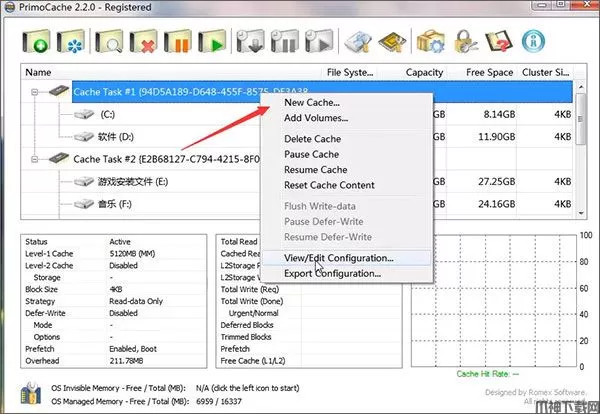Click the 24.16GB free space cell
The image size is (600, 414).
tap(496, 204)
